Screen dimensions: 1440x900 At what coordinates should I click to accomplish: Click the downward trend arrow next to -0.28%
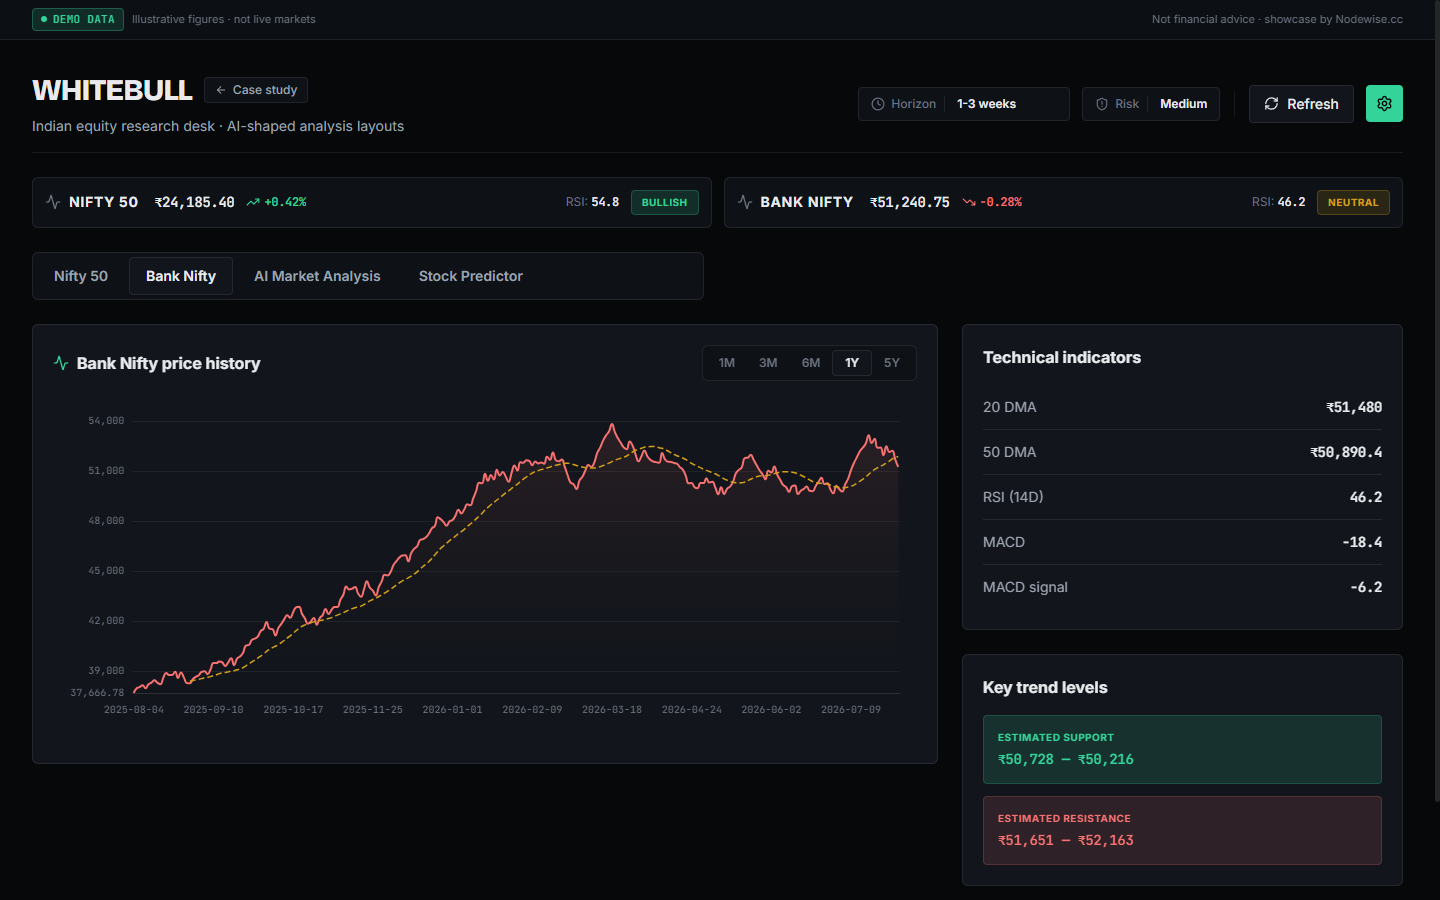coord(969,202)
